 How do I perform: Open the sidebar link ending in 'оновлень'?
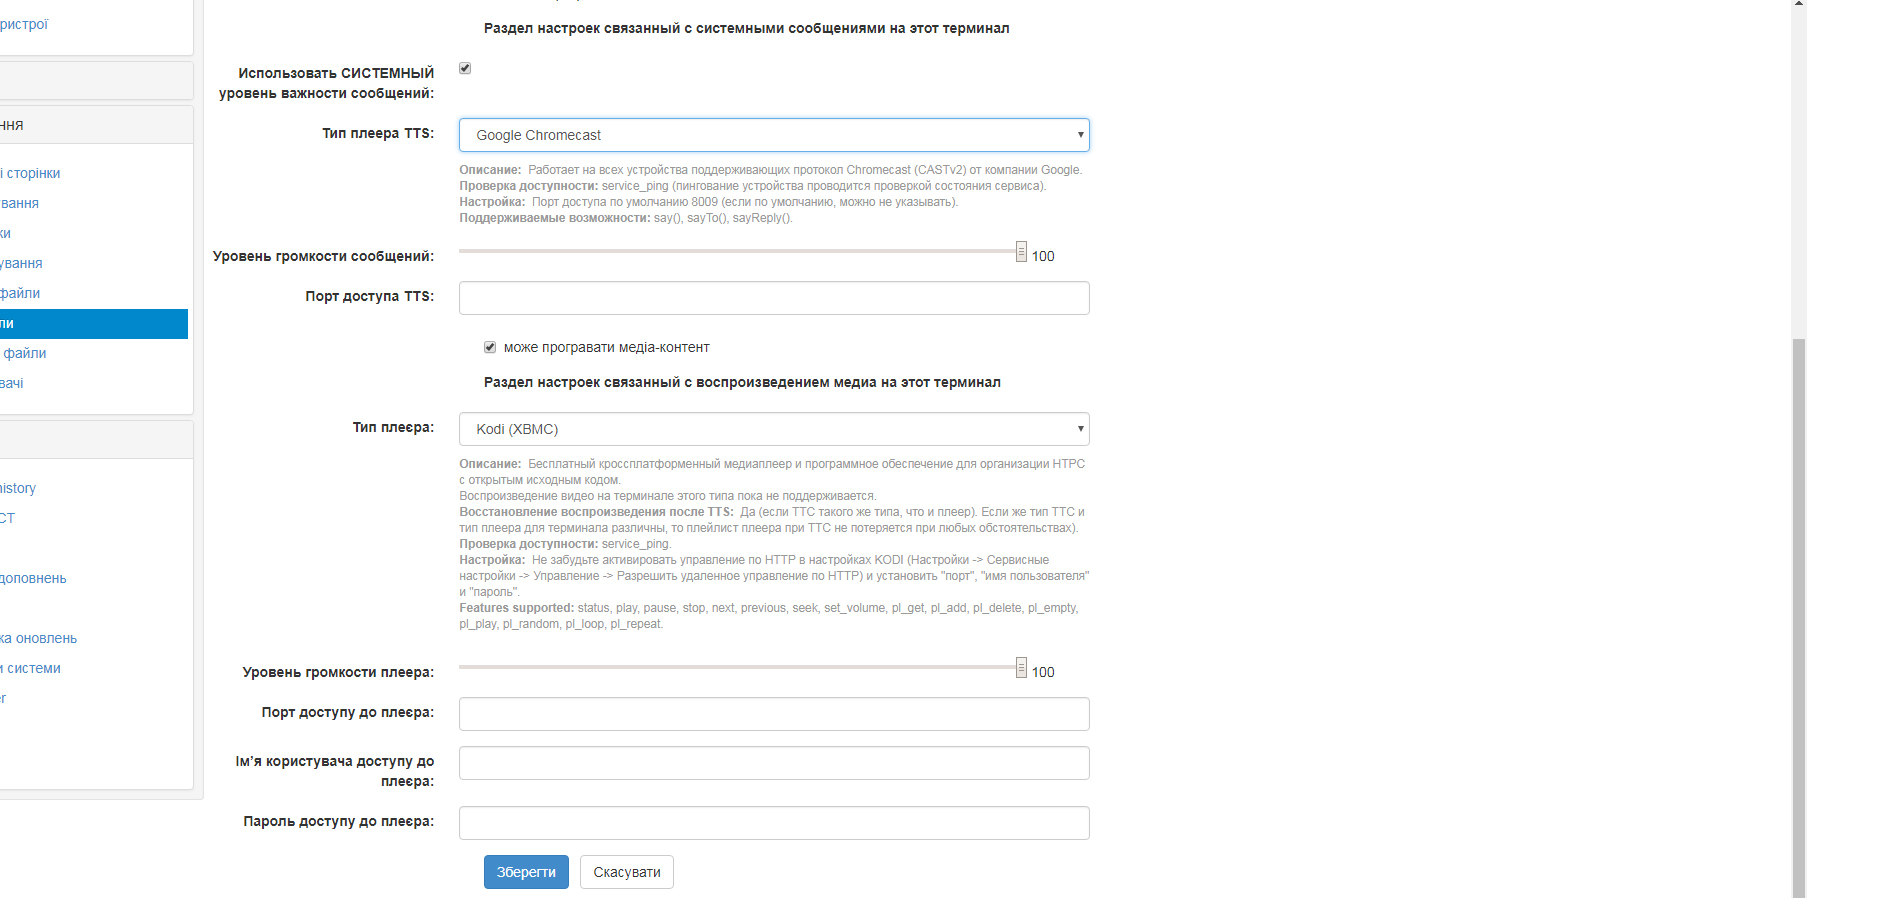40,638
